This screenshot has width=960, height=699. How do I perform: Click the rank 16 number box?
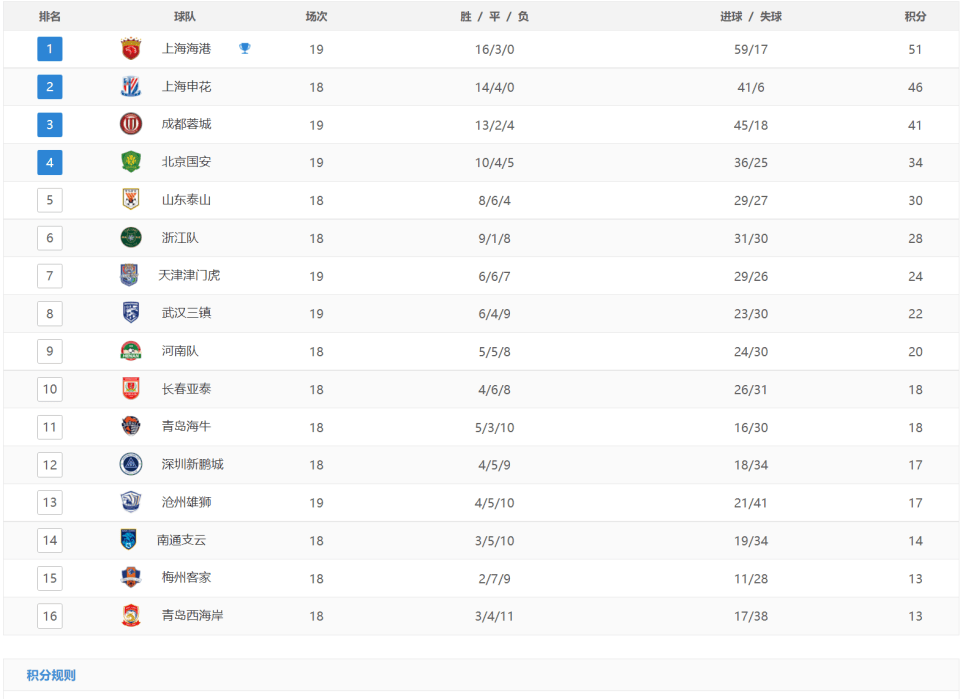click(50, 615)
